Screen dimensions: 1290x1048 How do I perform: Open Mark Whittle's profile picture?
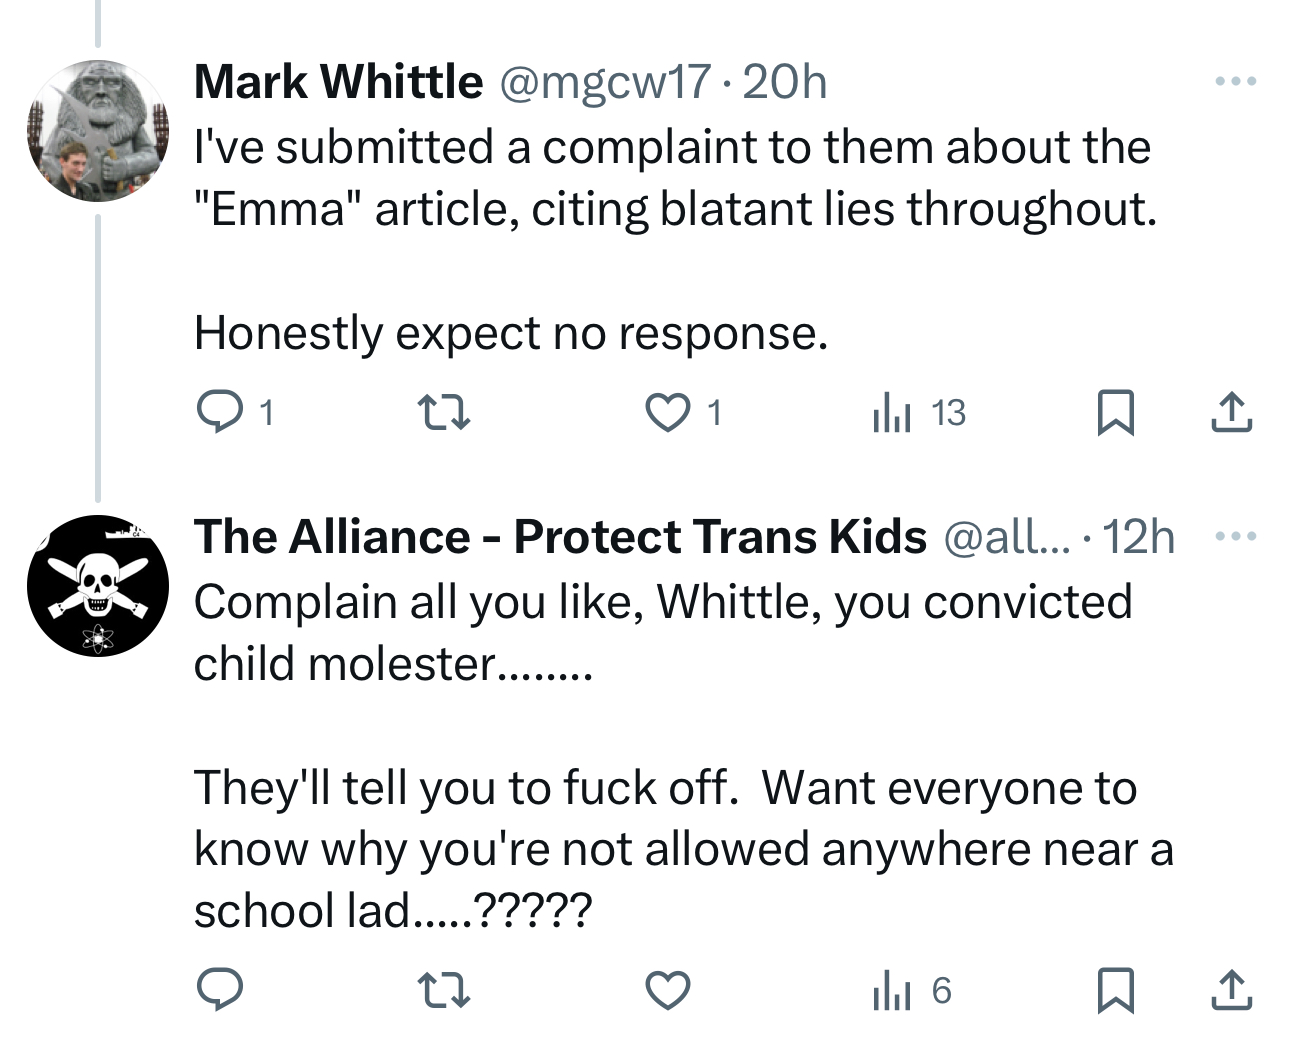[98, 131]
